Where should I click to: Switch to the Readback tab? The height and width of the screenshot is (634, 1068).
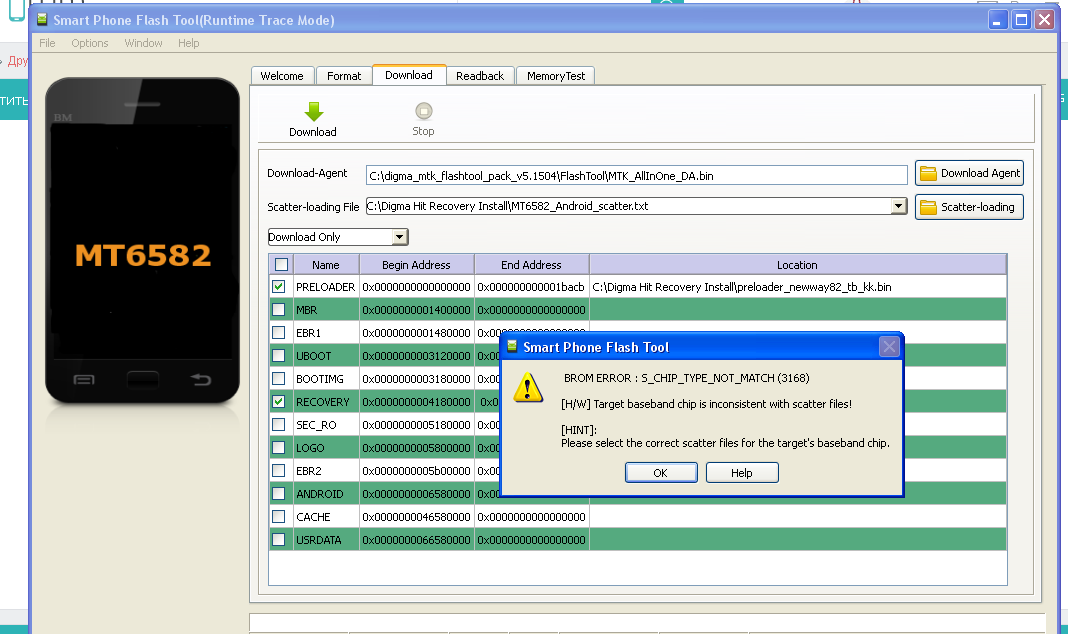[x=480, y=76]
